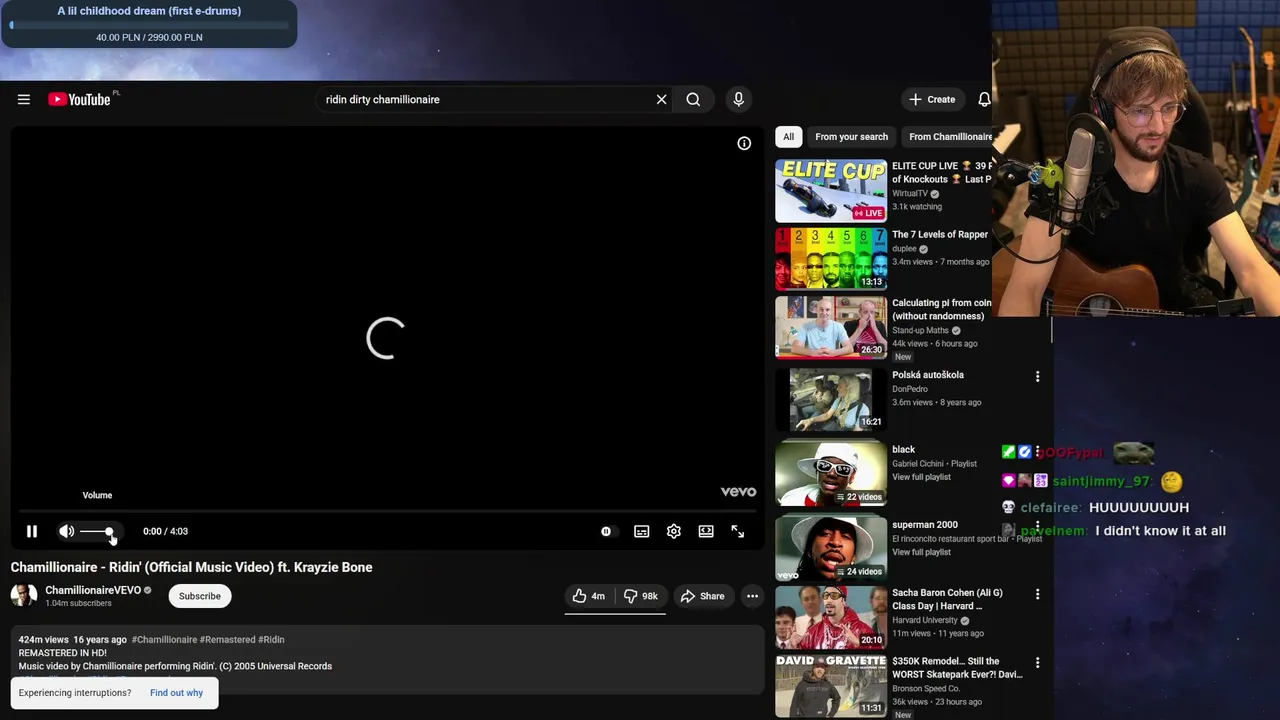Open superman 2000 playlist thumbnail

coord(831,549)
